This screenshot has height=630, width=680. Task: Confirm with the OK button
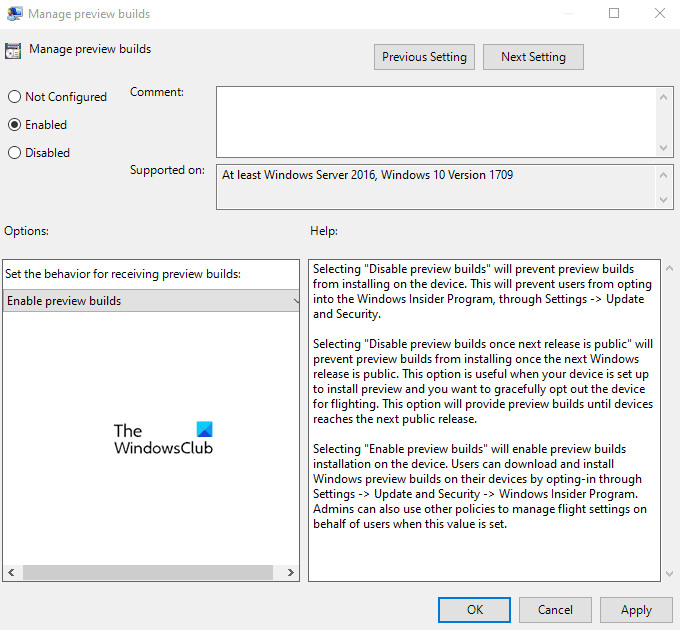point(474,610)
